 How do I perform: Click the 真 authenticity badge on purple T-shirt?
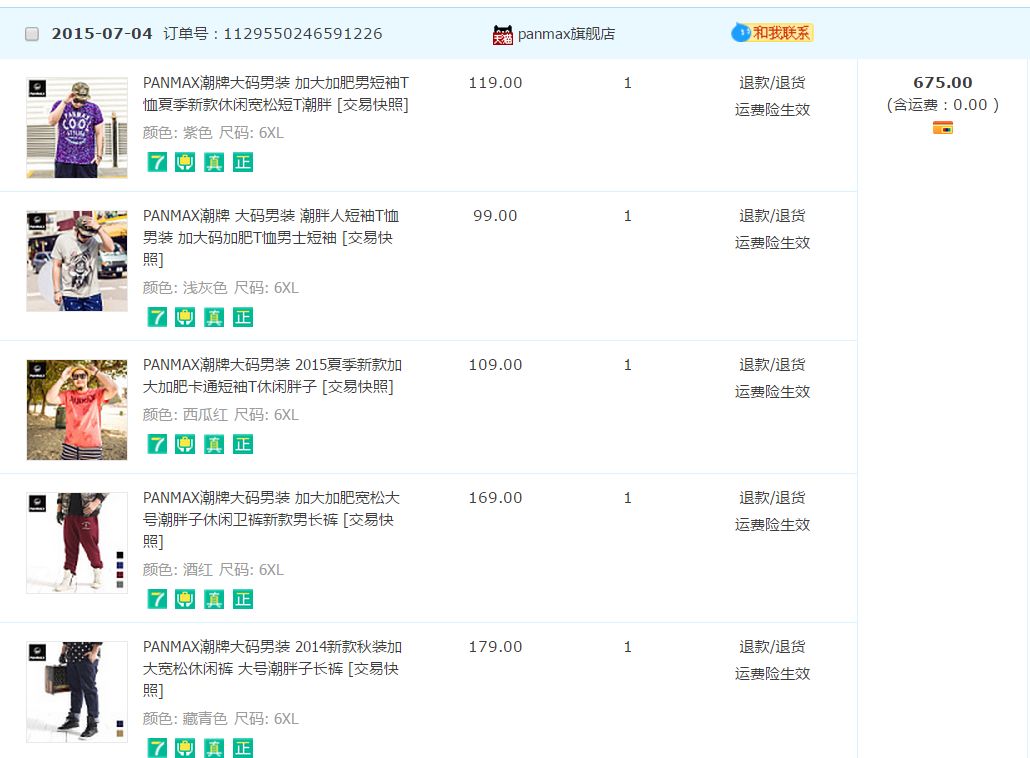click(x=214, y=162)
